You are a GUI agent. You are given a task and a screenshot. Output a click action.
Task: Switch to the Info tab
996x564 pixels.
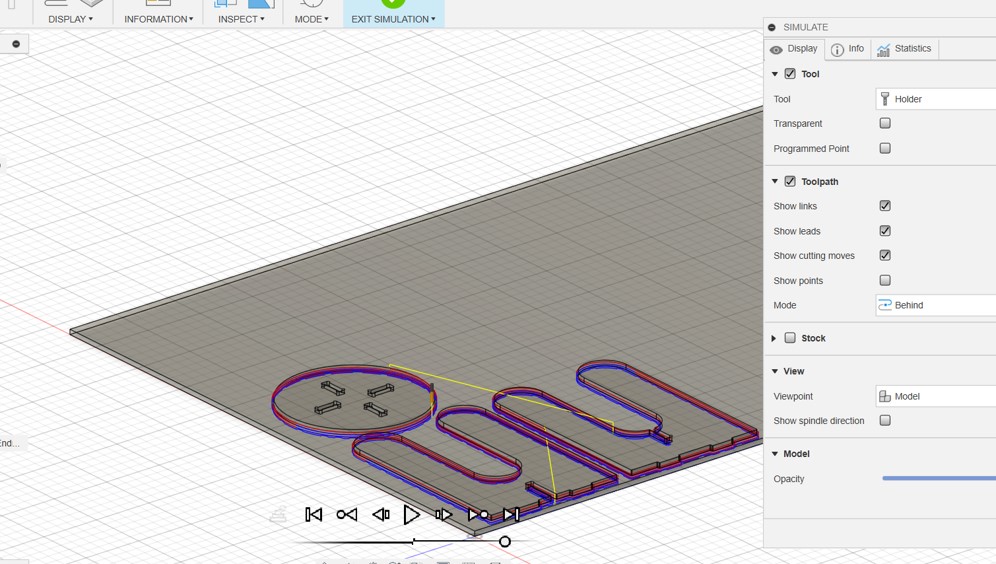[x=847, y=49]
